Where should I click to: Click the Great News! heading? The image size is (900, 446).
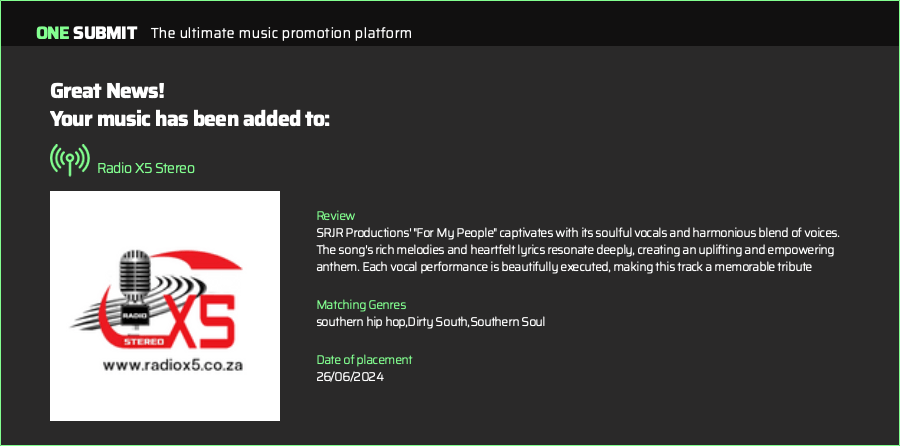point(107,90)
